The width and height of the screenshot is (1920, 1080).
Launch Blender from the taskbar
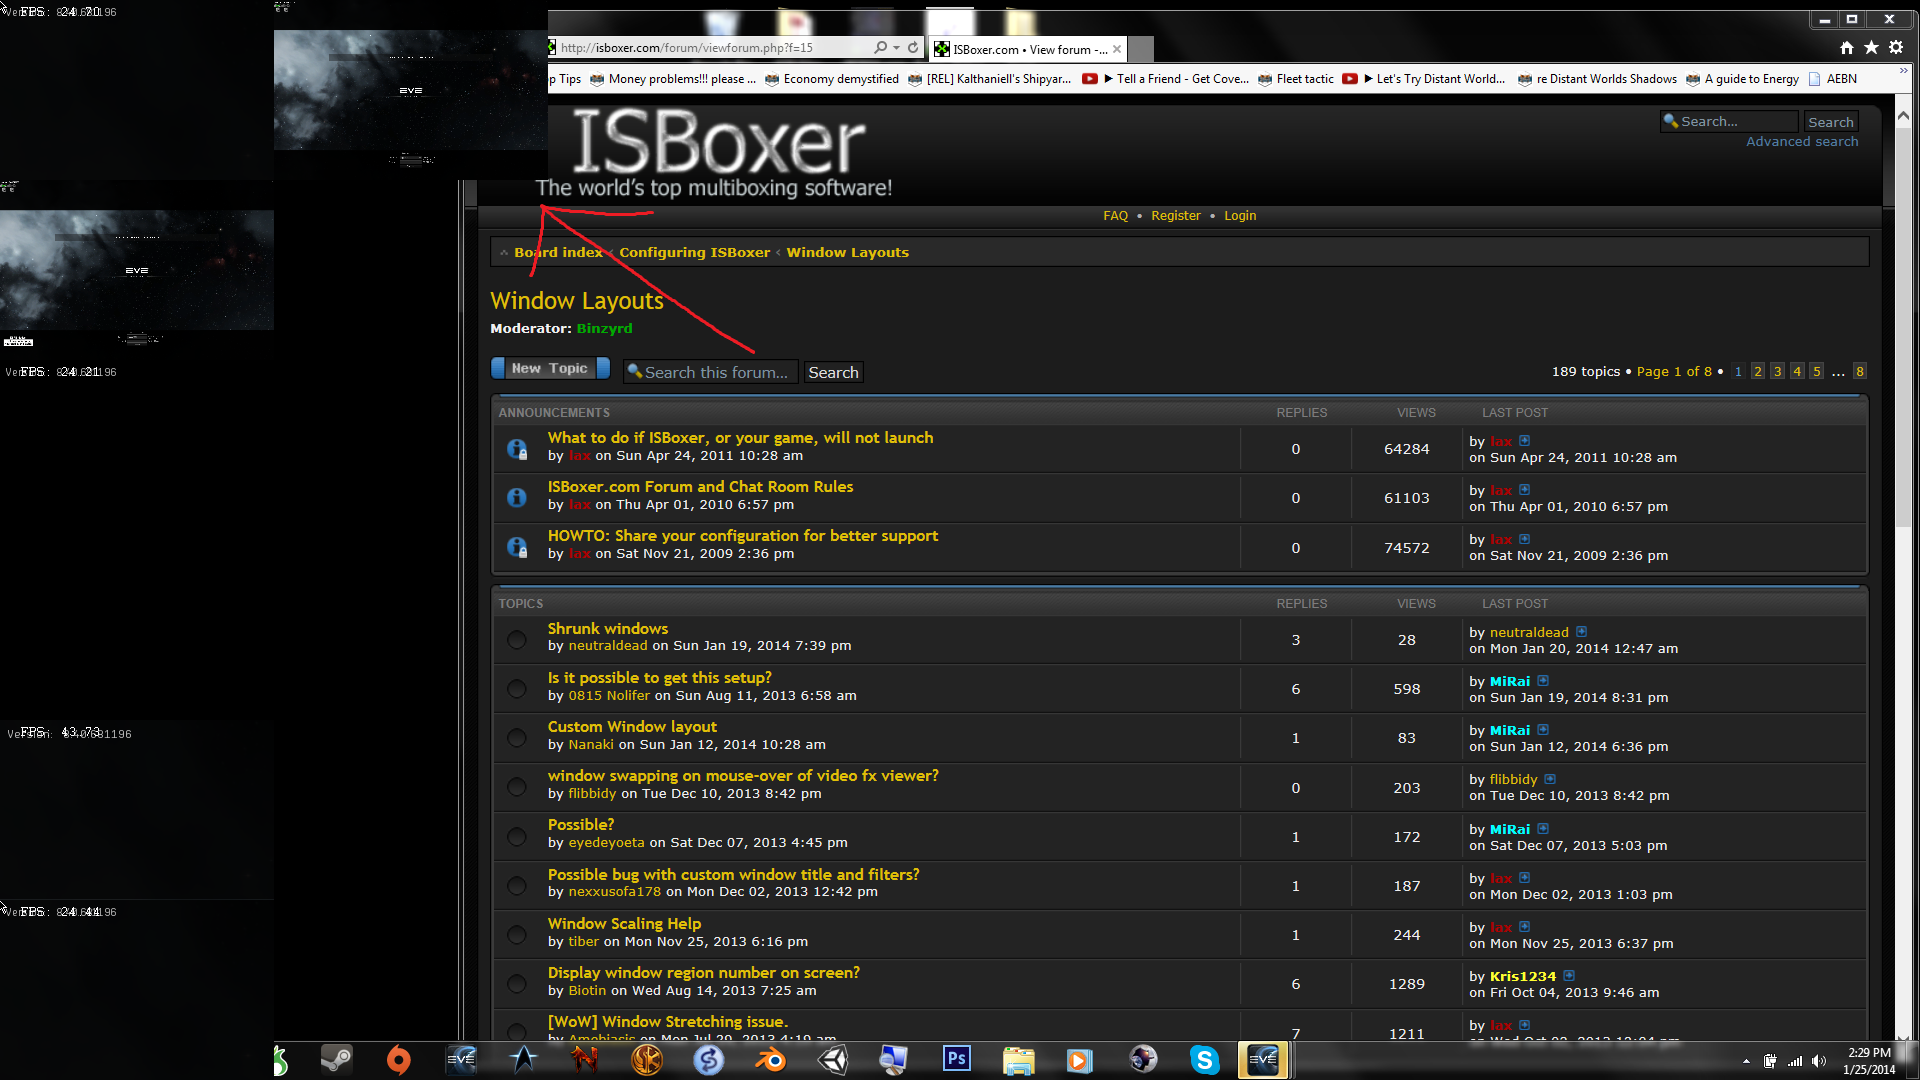(x=771, y=1060)
